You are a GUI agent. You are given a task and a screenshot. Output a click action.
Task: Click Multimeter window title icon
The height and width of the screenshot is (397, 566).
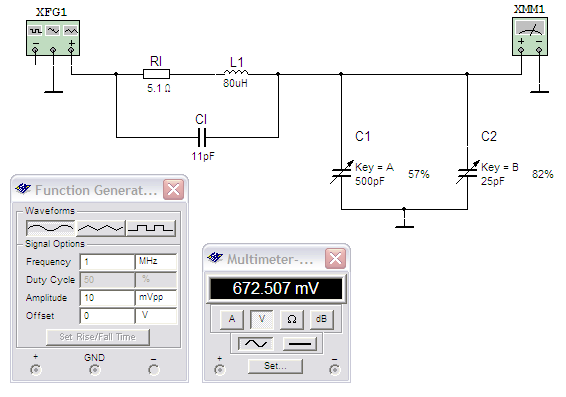215,258
